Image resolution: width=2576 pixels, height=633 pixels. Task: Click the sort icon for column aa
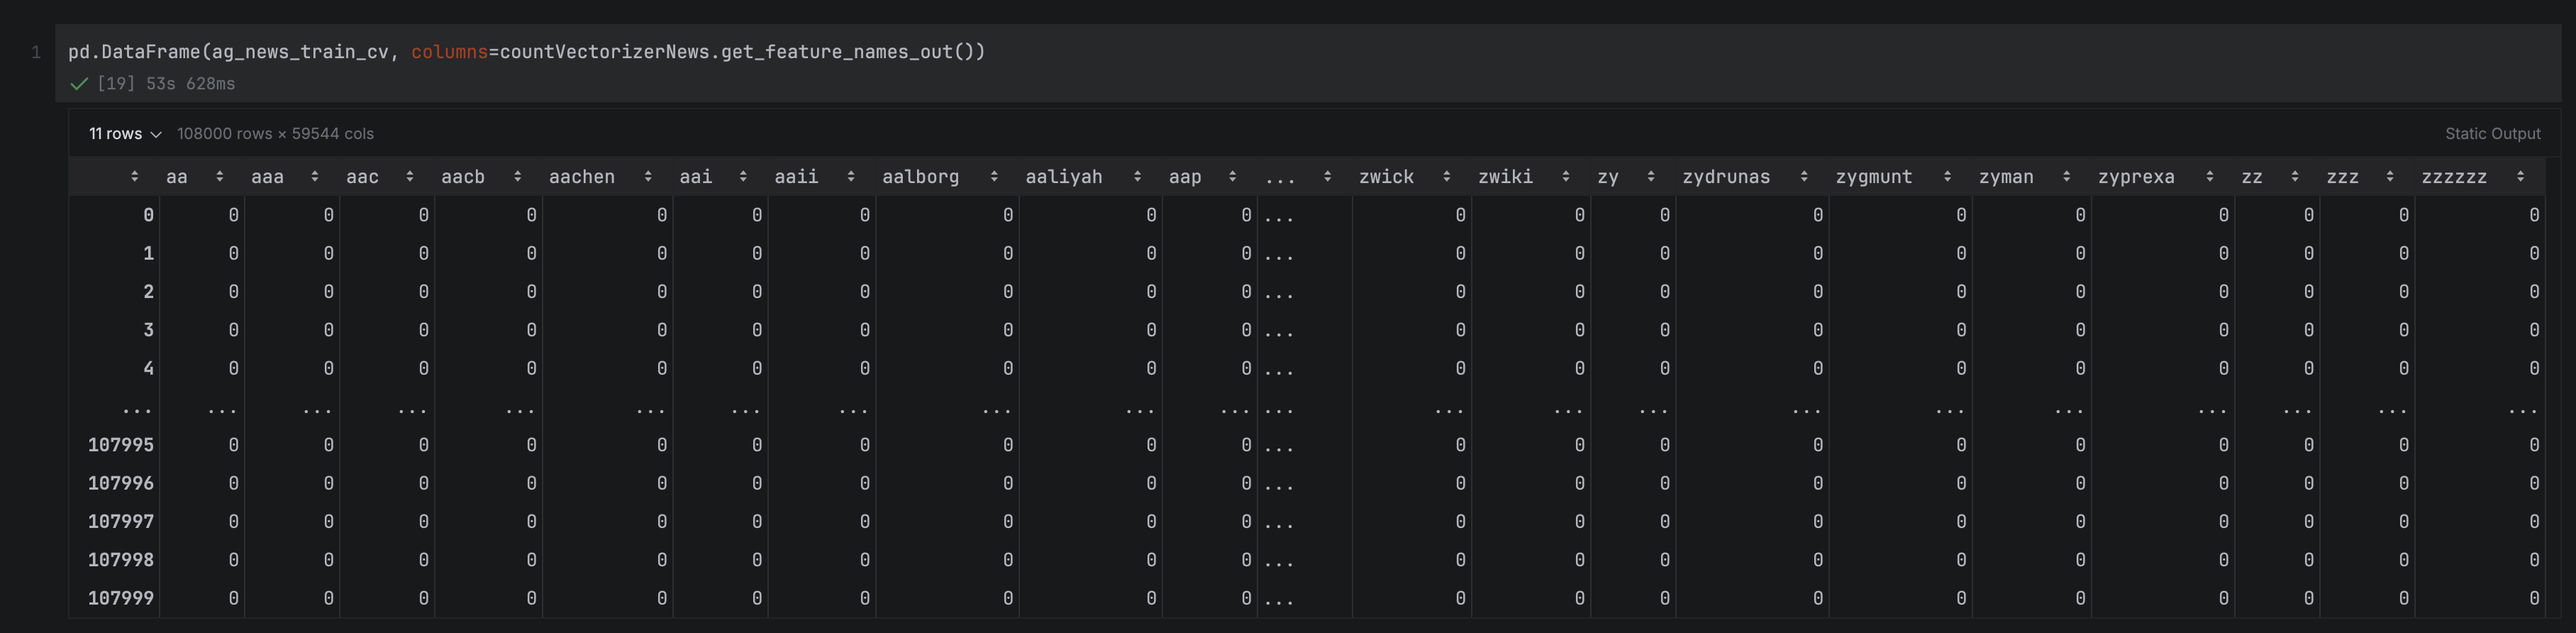click(219, 177)
